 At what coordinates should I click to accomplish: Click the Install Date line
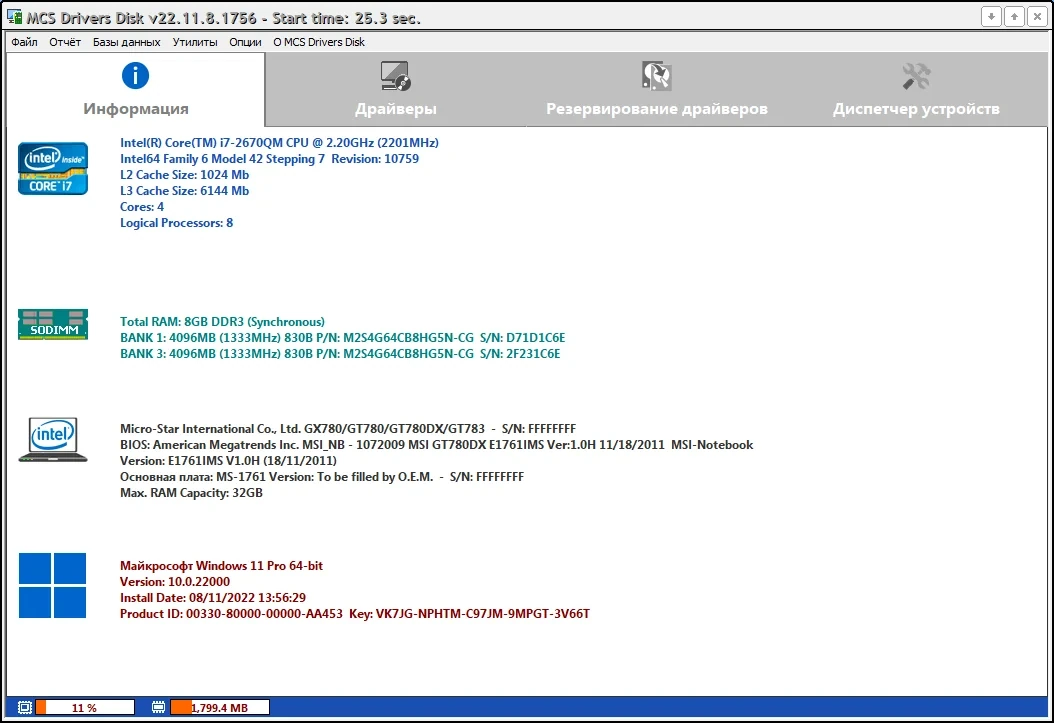coord(212,598)
